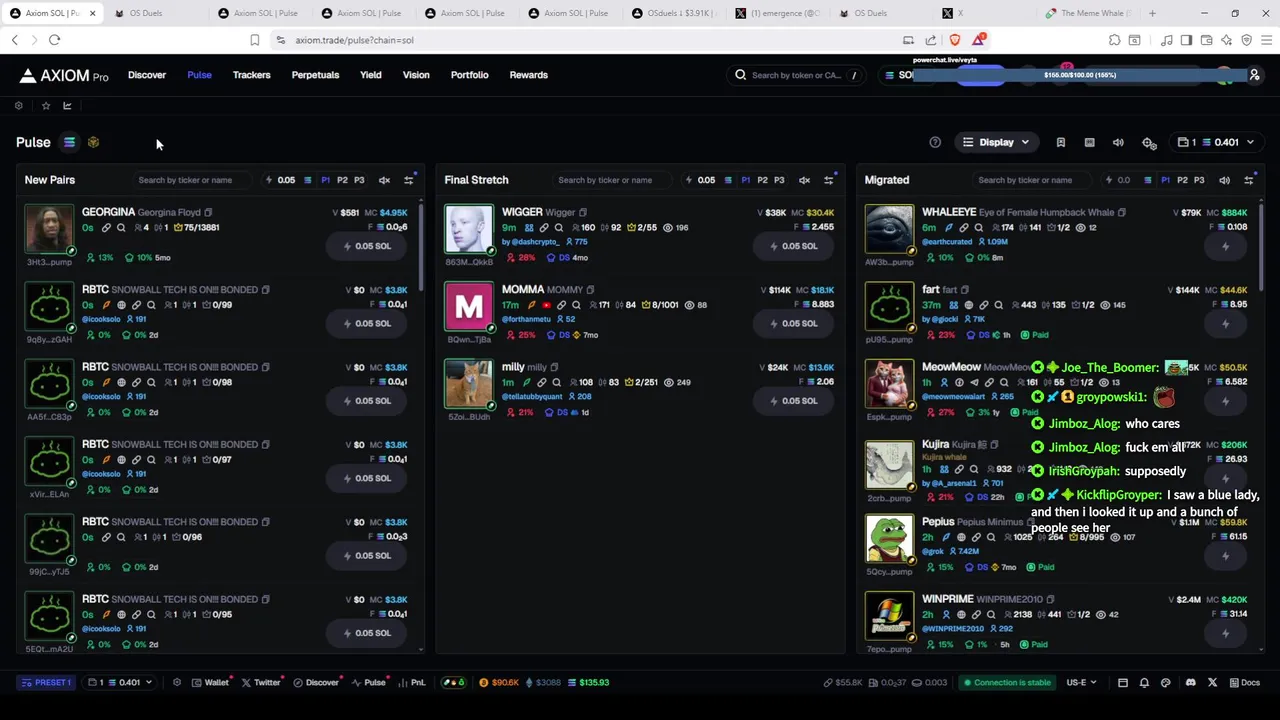Open the Yield tab
Image resolution: width=1280 pixels, height=720 pixels.
click(x=371, y=75)
